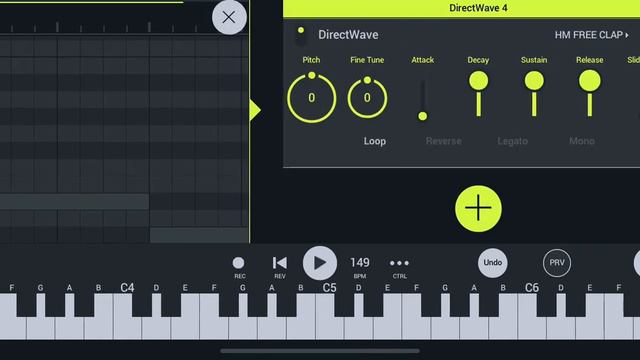Screen dimensions: 640x360
Task: Click the Decay slider handle
Action: pyautogui.click(x=478, y=81)
